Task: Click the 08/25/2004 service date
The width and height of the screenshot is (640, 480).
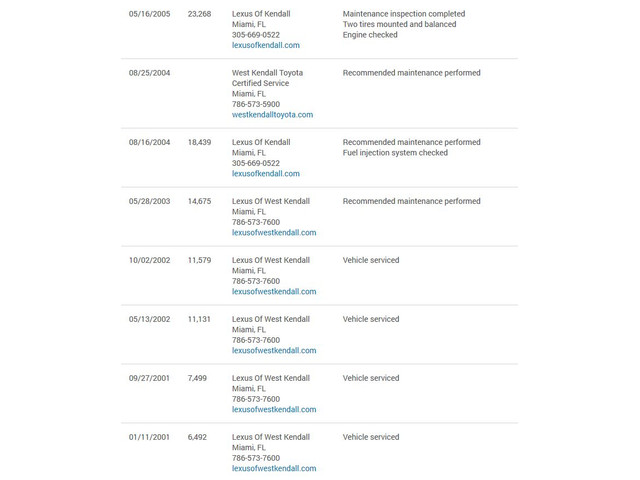Action: point(149,73)
